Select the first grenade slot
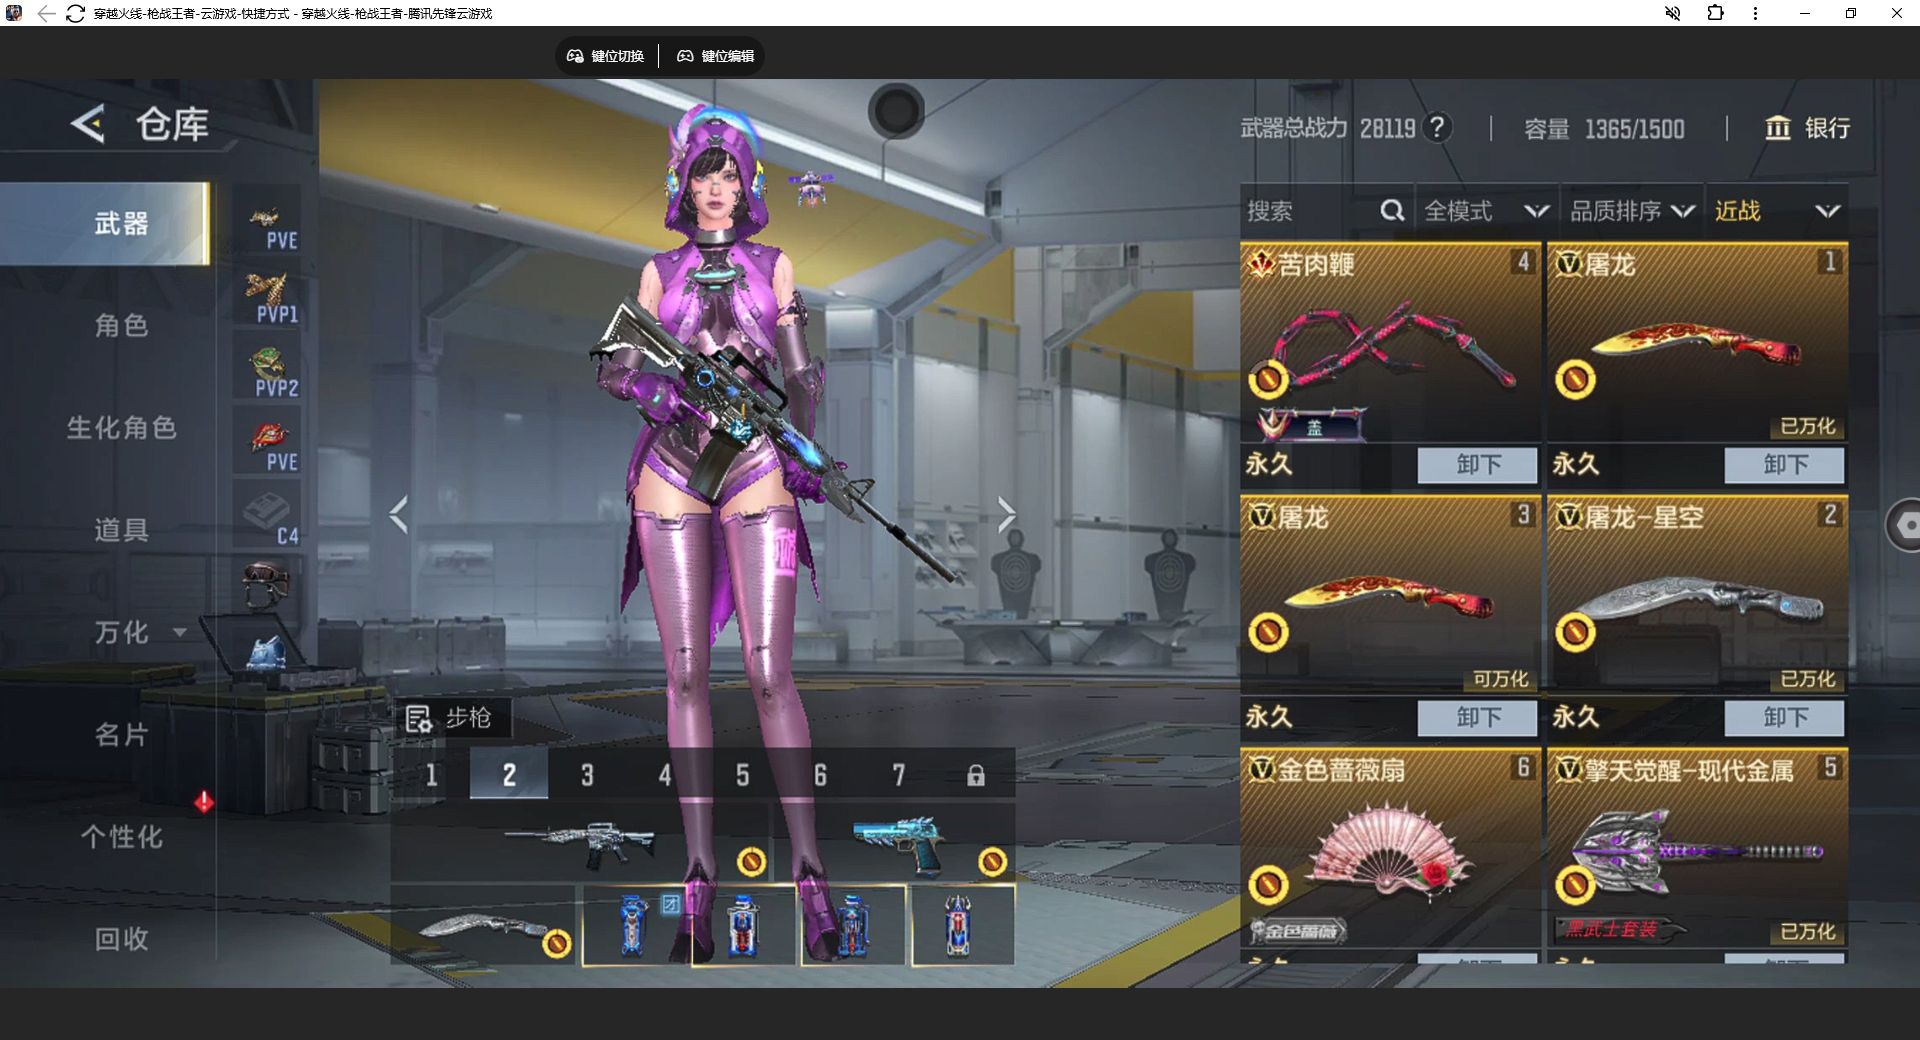The width and height of the screenshot is (1920, 1040). [x=636, y=925]
